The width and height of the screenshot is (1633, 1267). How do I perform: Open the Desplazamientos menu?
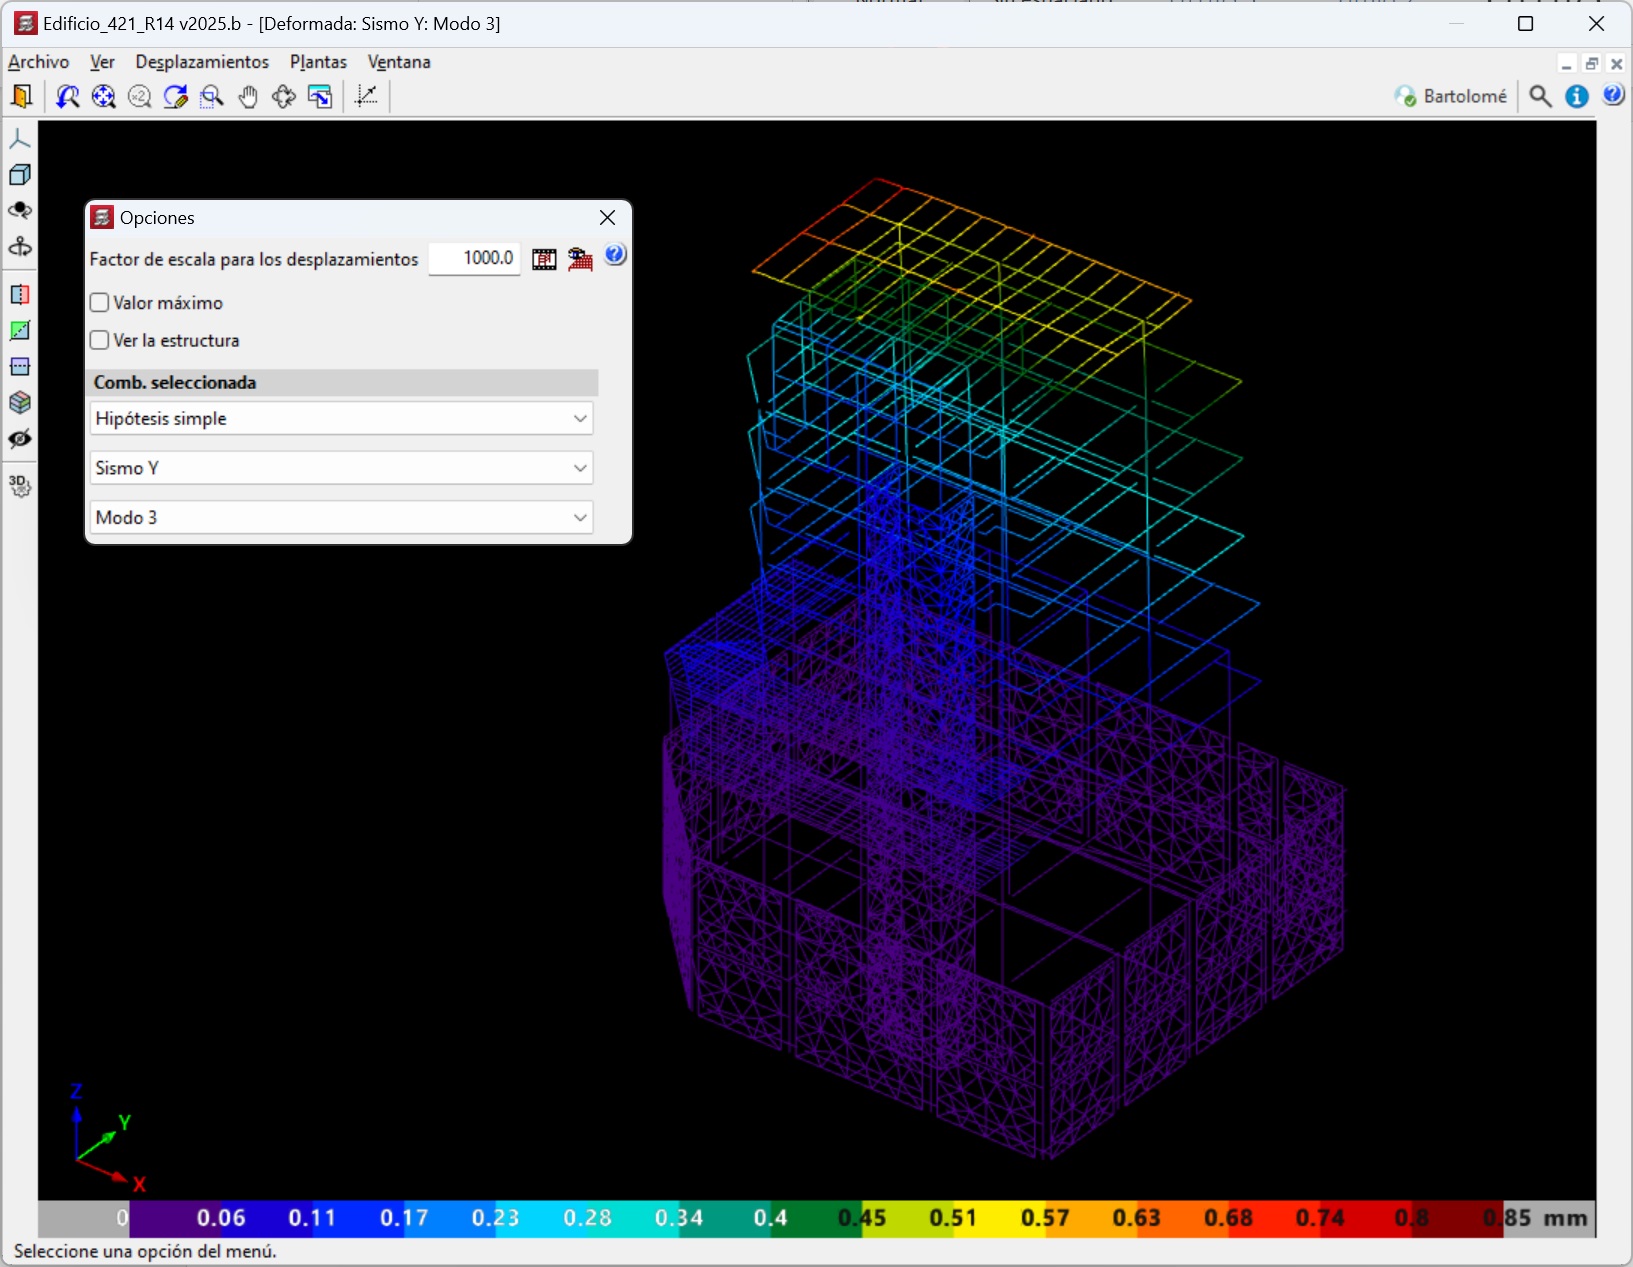point(202,62)
